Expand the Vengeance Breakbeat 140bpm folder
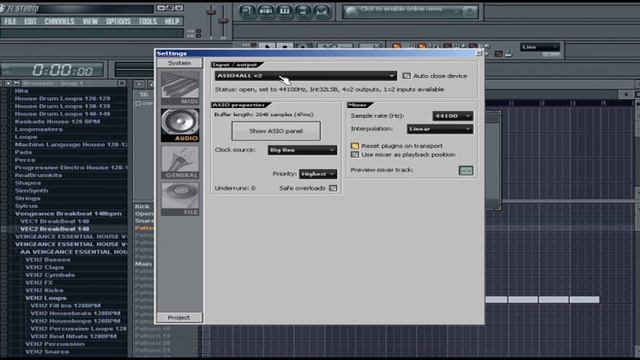 click(x=68, y=213)
